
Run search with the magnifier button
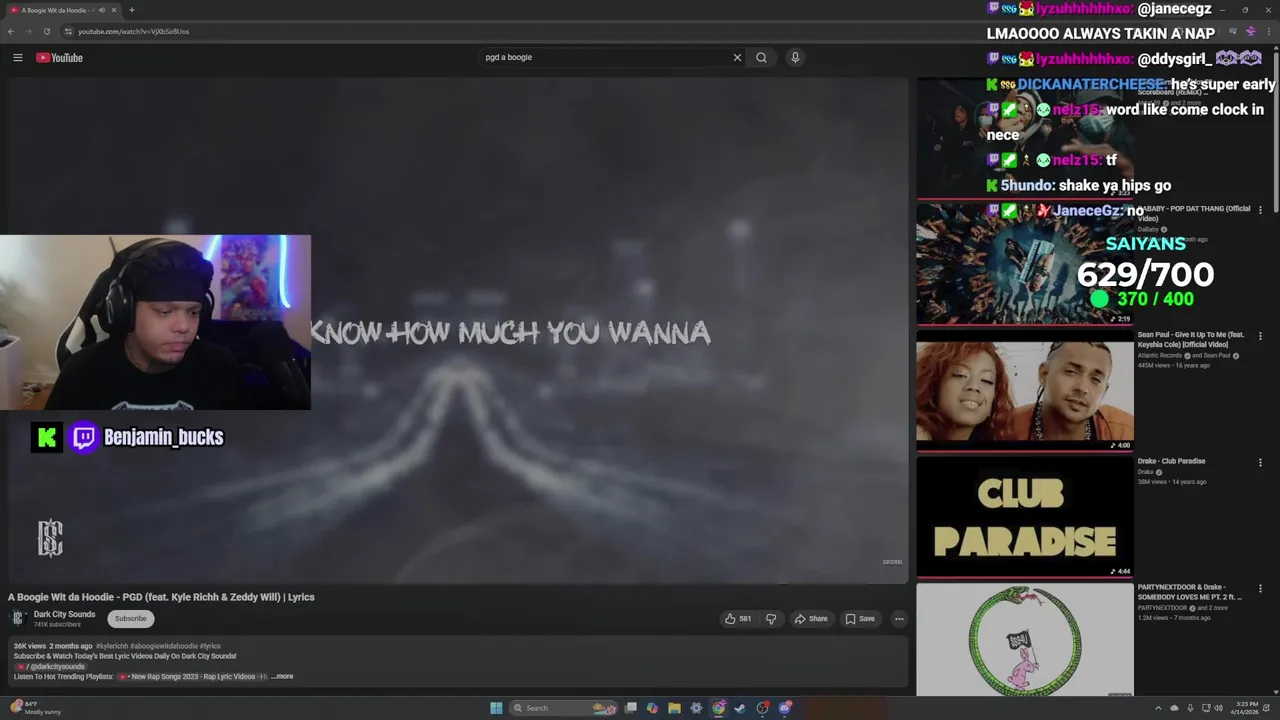761,57
